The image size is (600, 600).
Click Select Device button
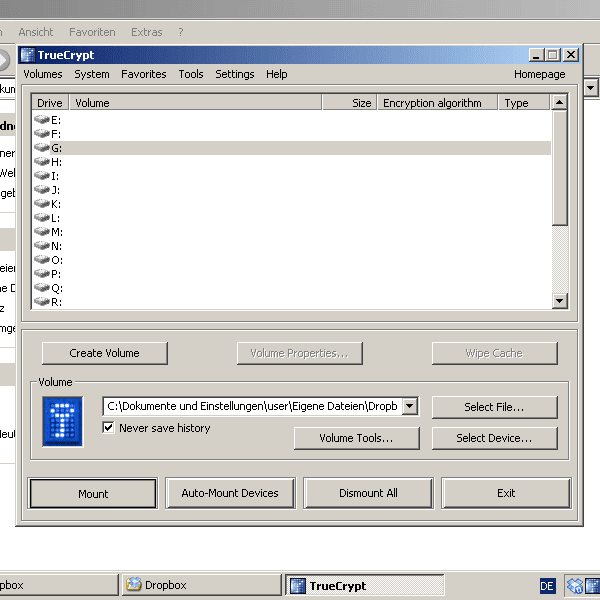pyautogui.click(x=494, y=438)
